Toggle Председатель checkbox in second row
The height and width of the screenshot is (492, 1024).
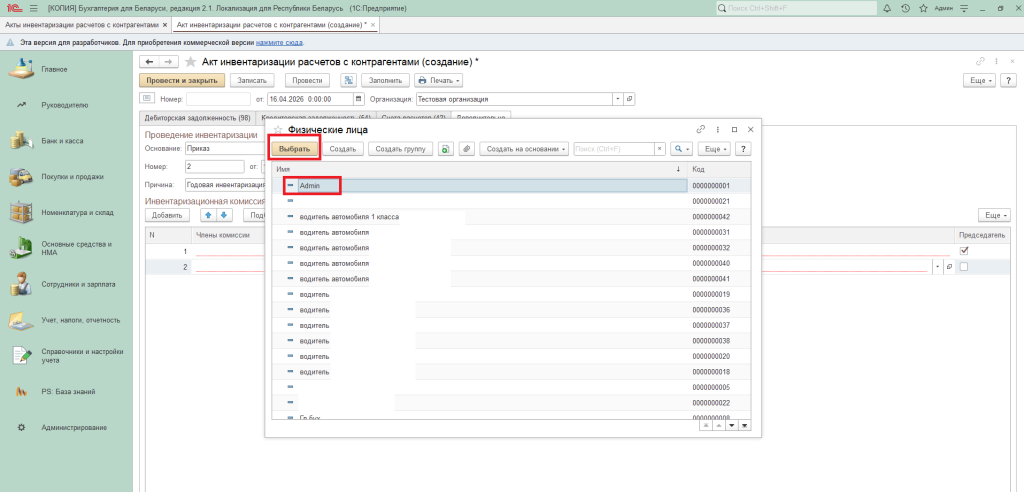[963, 267]
